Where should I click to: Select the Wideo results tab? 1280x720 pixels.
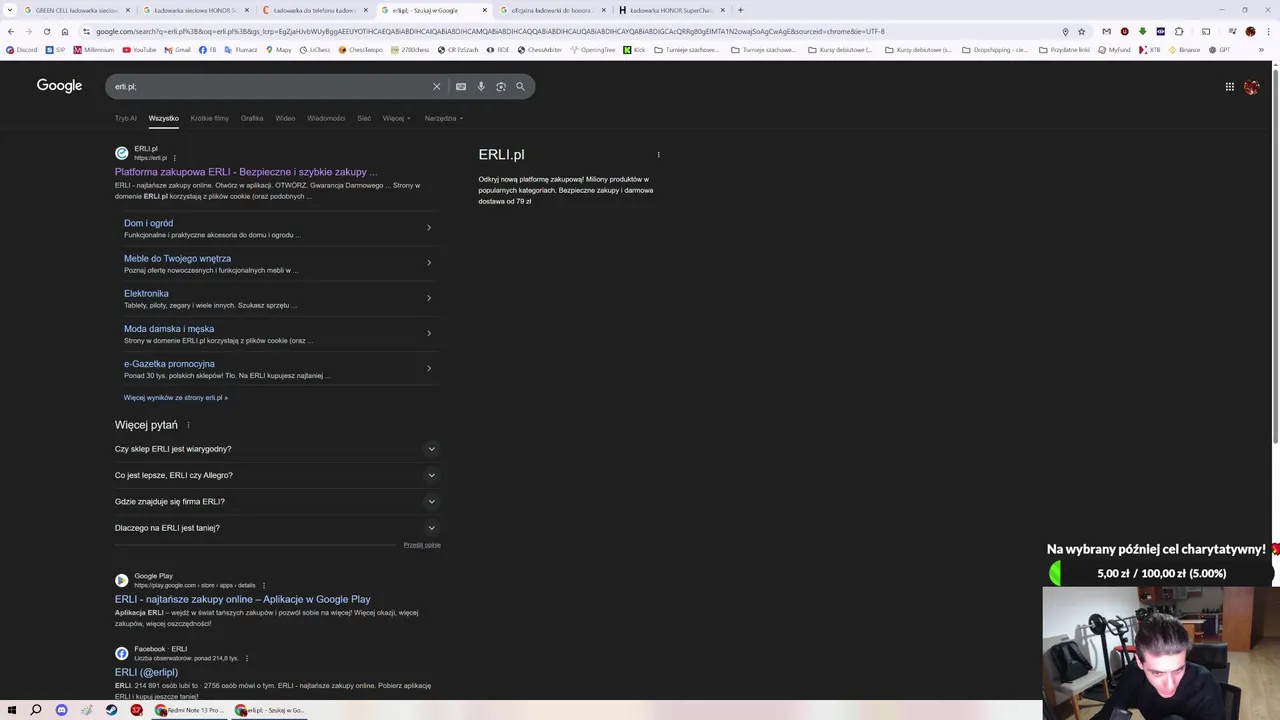(x=285, y=118)
